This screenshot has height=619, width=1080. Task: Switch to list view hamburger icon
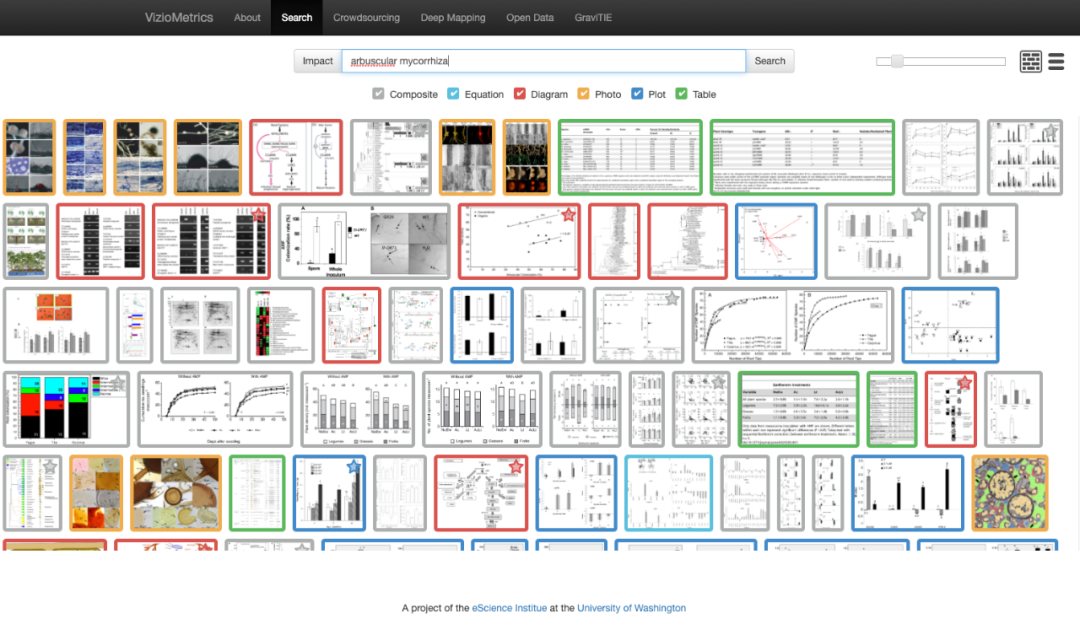(x=1056, y=61)
